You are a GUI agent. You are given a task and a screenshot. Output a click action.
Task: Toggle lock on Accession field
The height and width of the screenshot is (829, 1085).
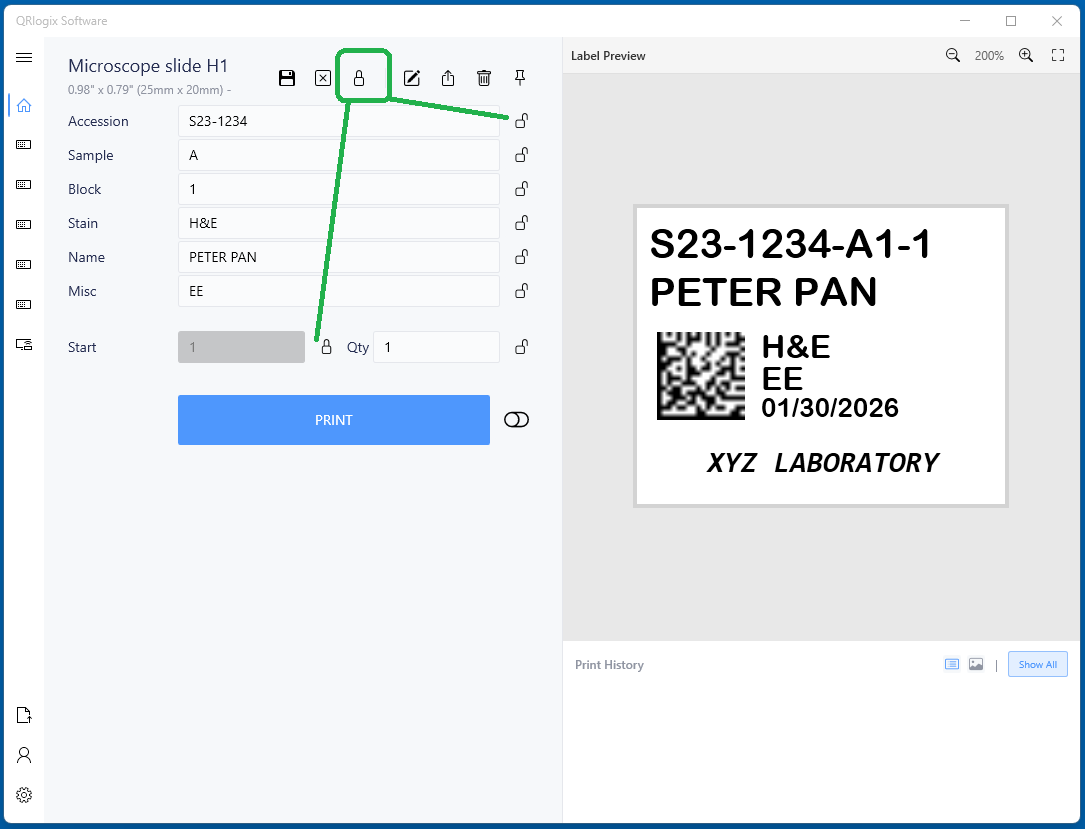(521, 121)
